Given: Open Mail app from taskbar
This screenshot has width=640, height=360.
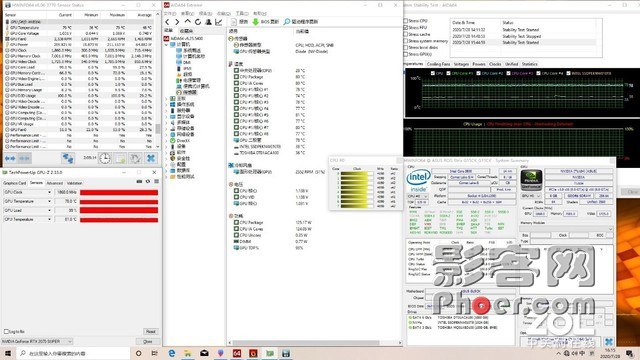Looking at the screenshot, I should (x=204, y=353).
